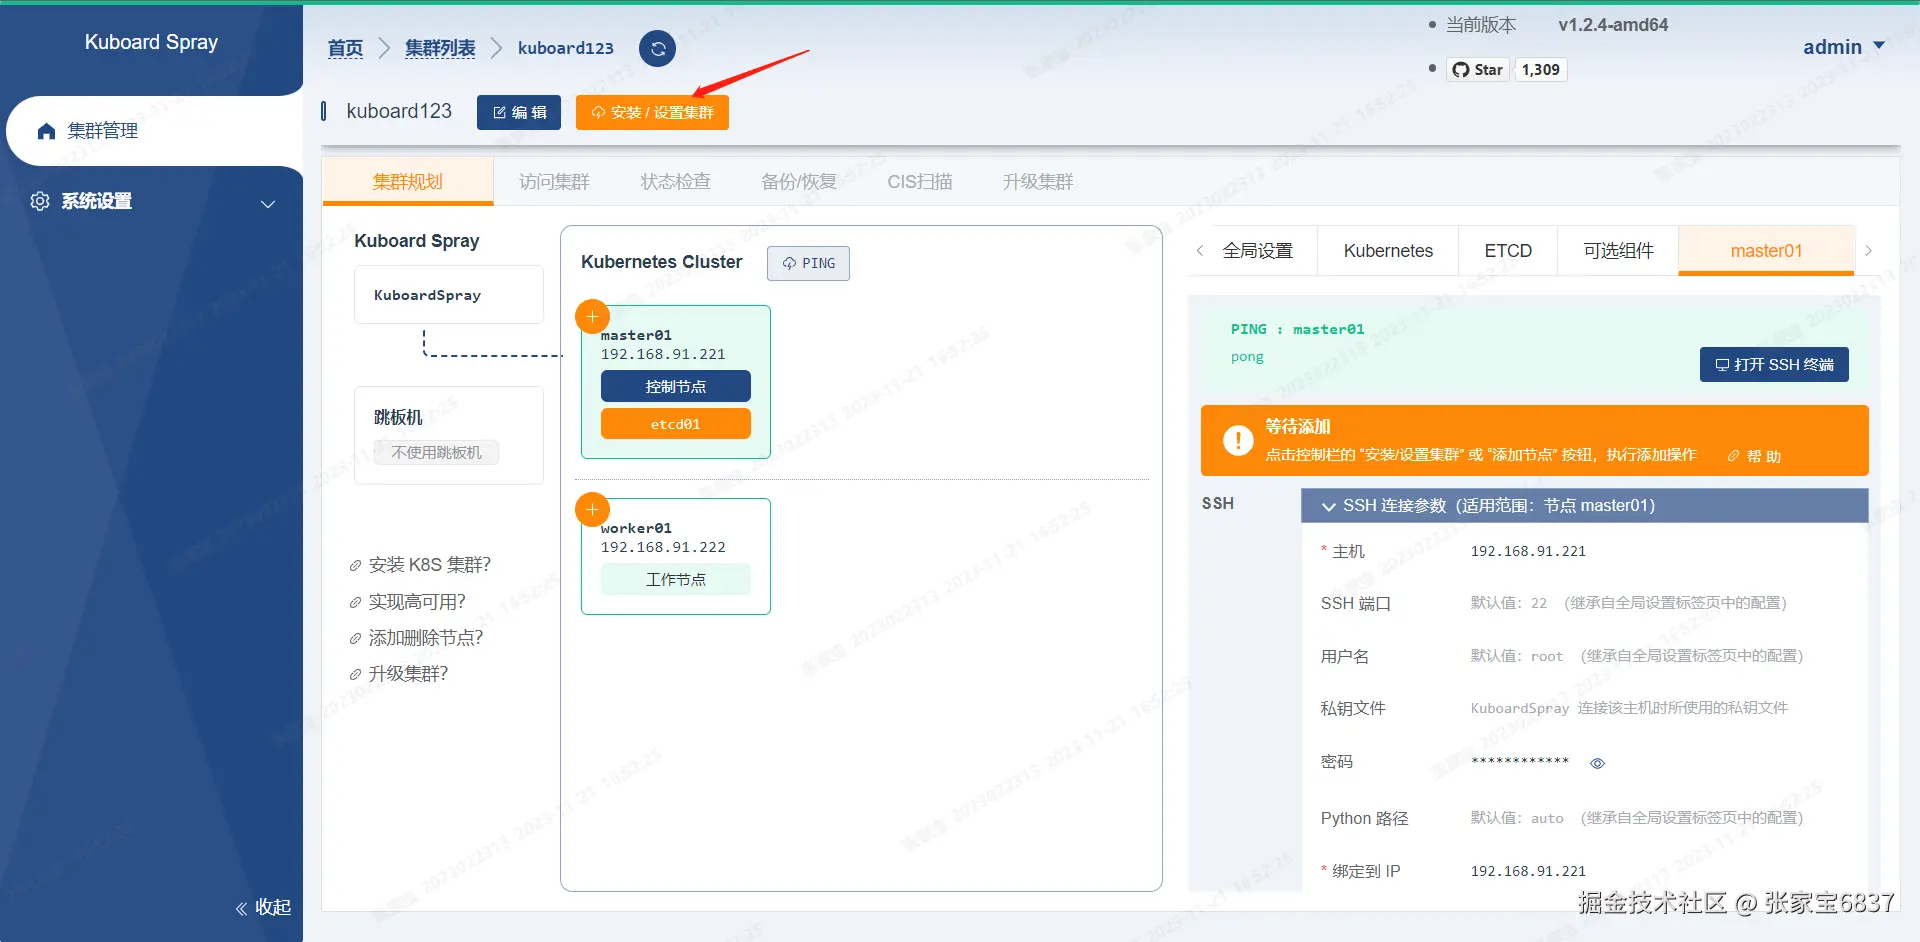Click the GitHub Star badge
1920x942 pixels.
pyautogui.click(x=1477, y=69)
